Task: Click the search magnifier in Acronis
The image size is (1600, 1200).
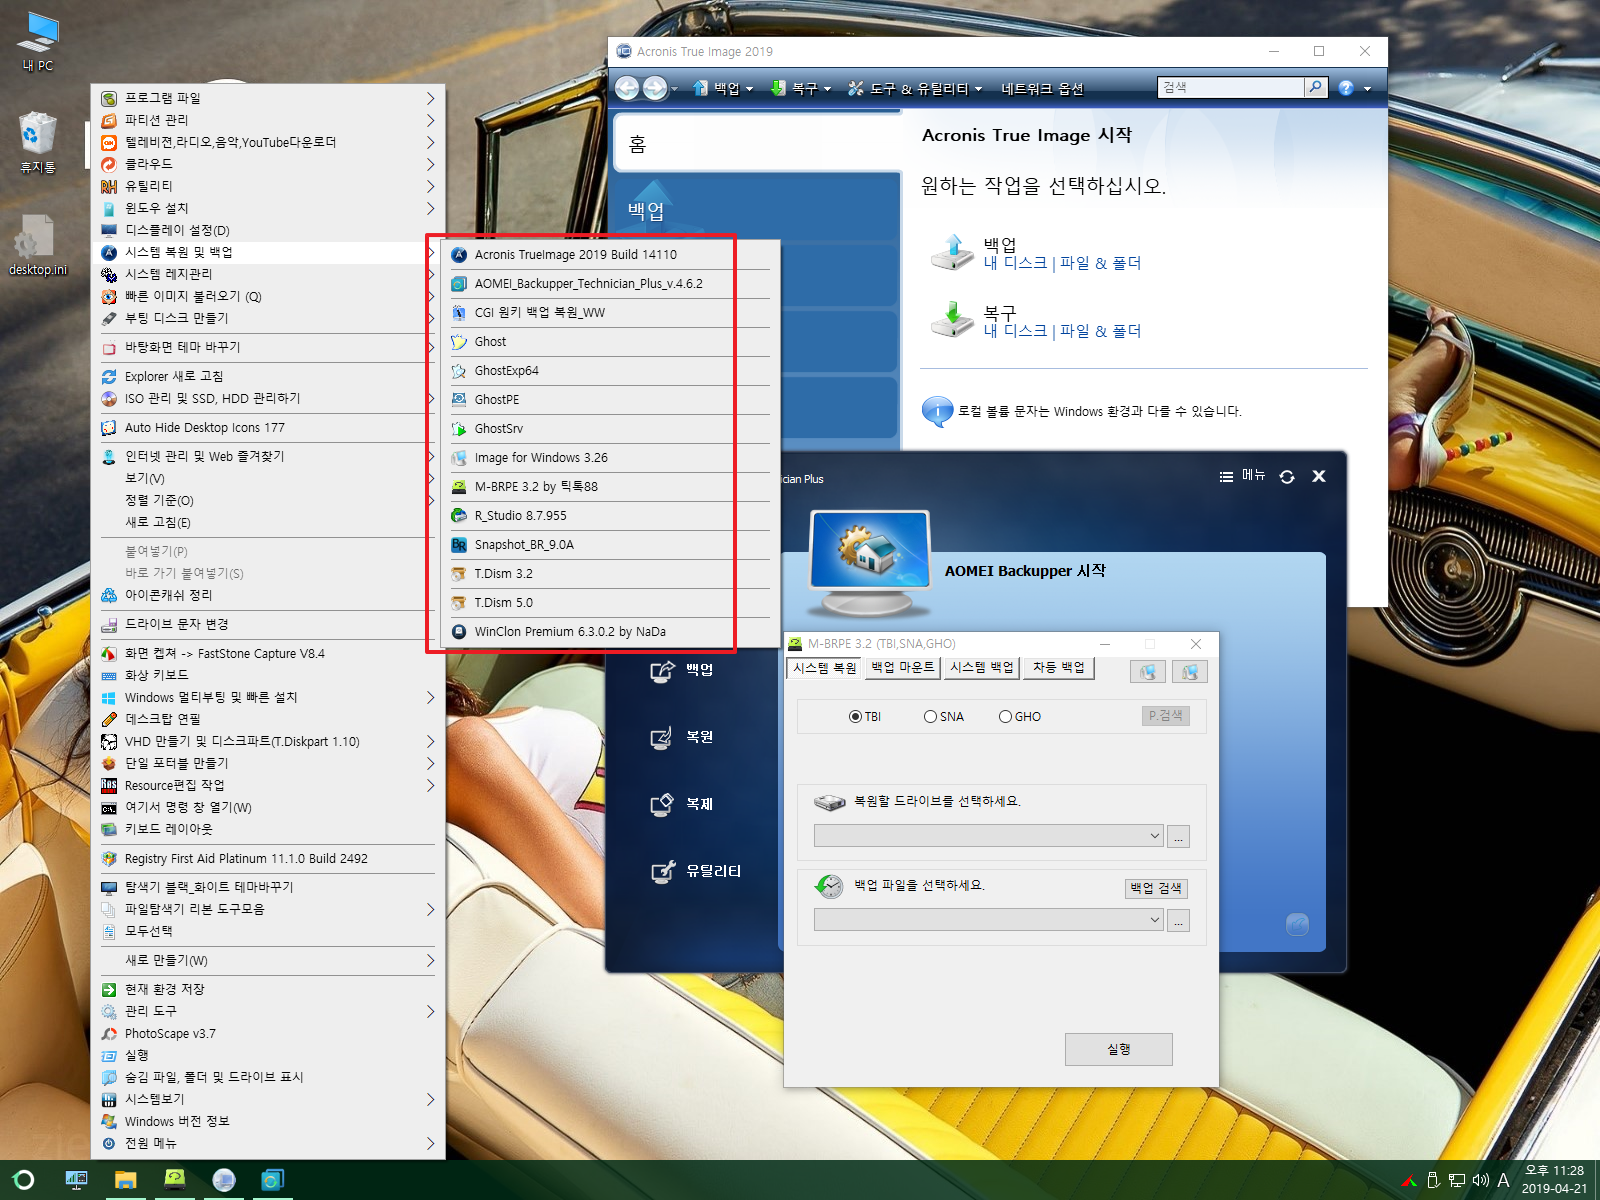Action: point(1316,87)
